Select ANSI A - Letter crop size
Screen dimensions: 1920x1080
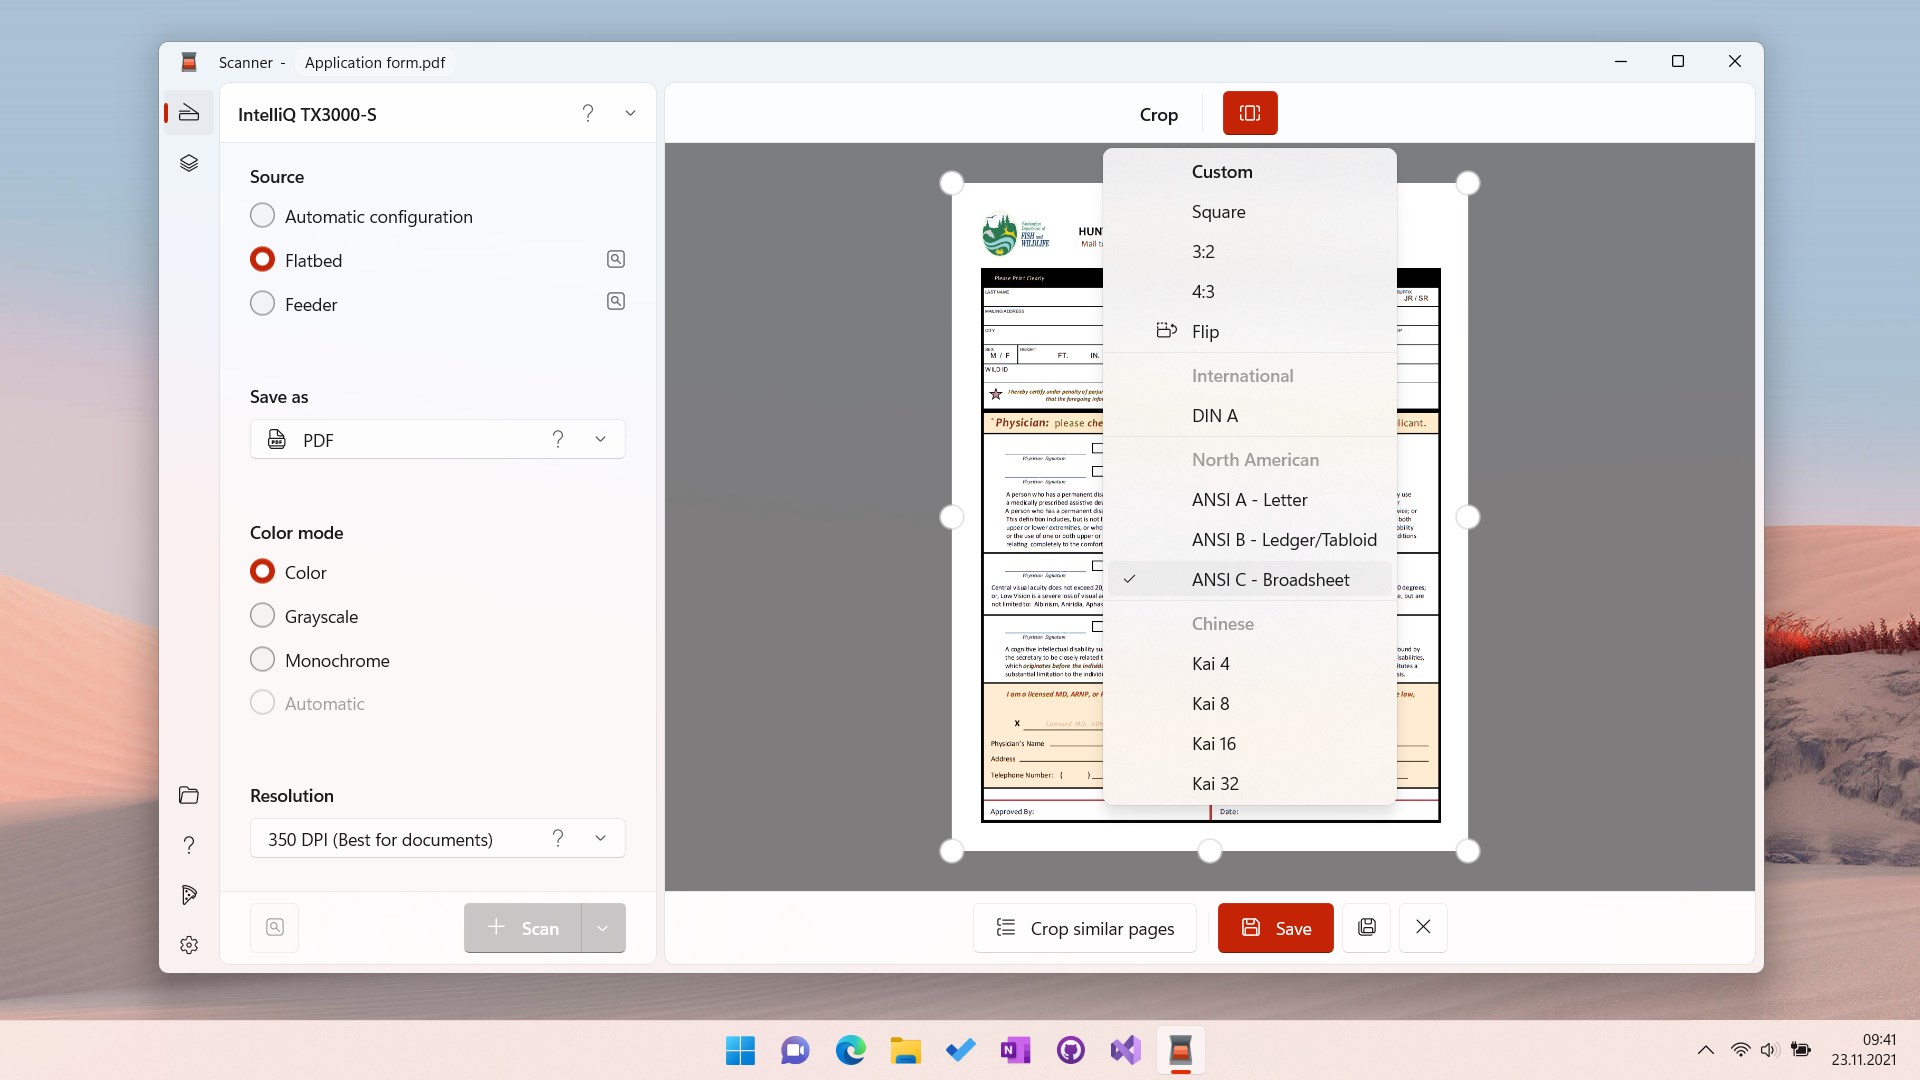click(x=1250, y=499)
